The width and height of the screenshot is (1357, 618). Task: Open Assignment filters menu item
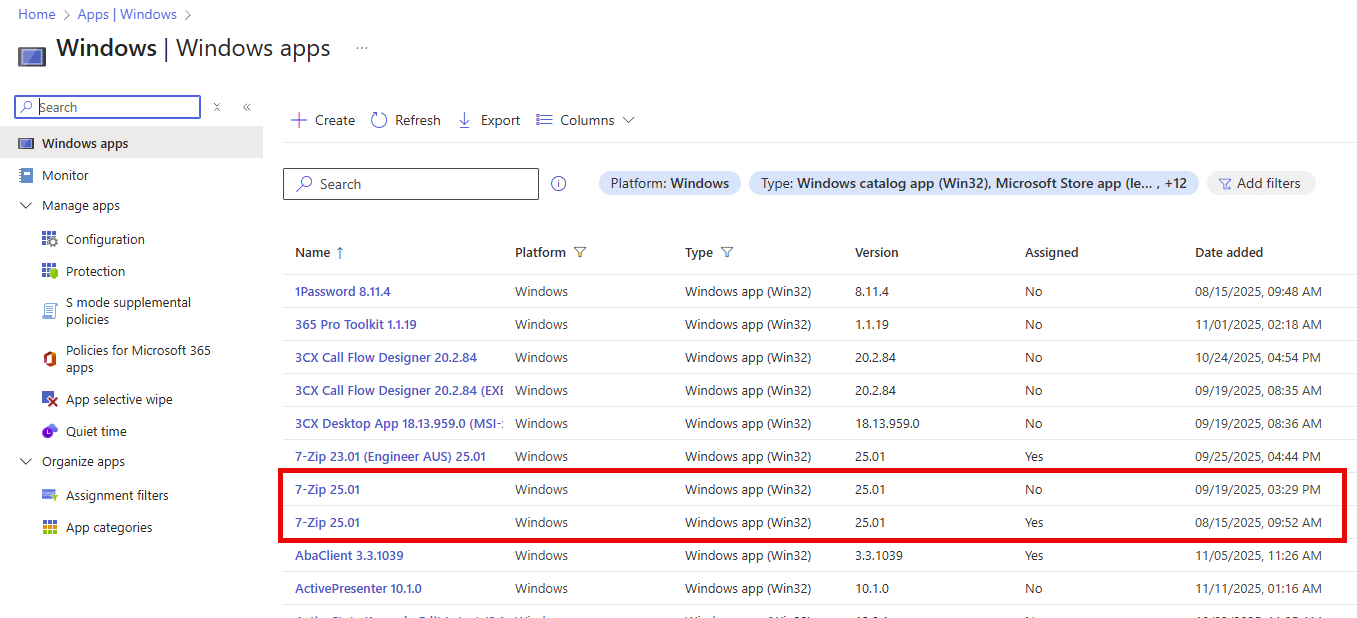pos(117,495)
